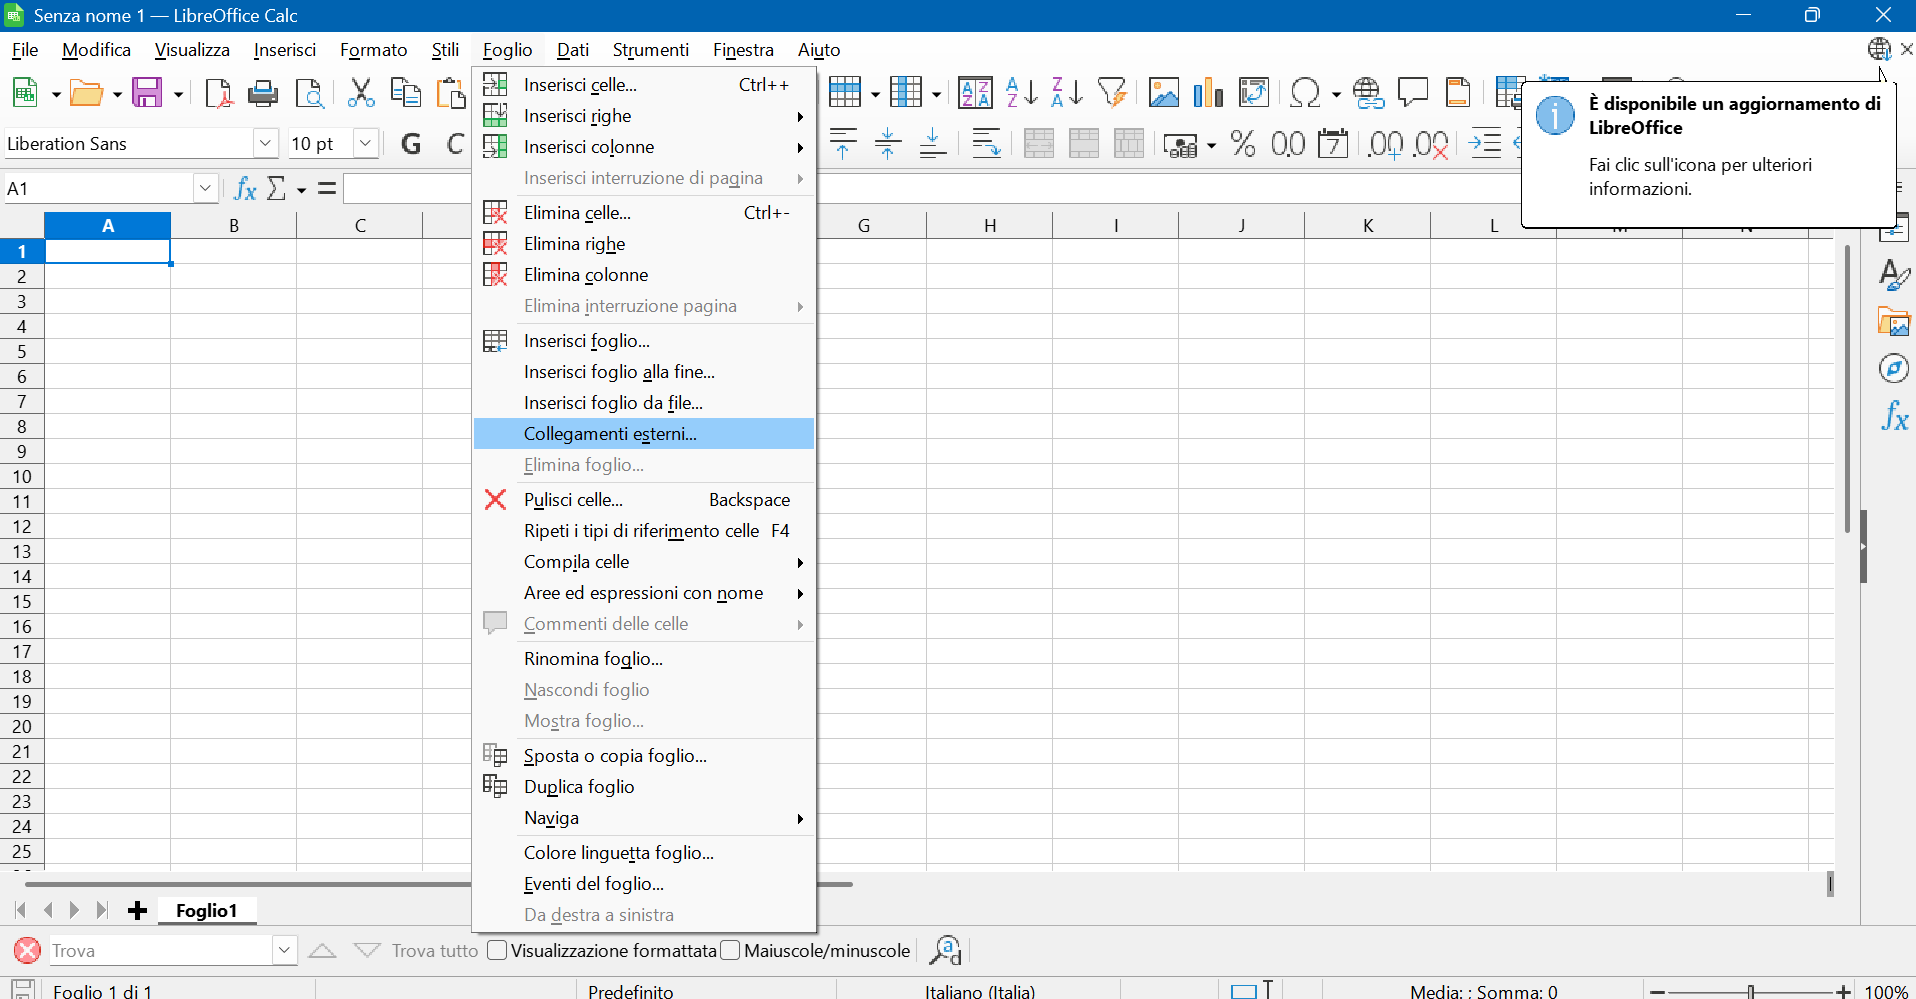The height and width of the screenshot is (999, 1916).
Task: Click the Foglio1 sheet tab
Action: coord(206,910)
